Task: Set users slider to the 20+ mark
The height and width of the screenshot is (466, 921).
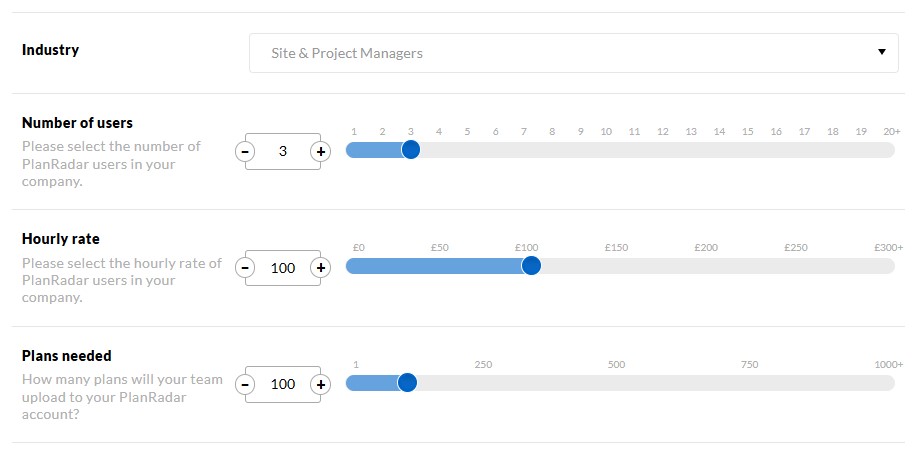Action: point(890,150)
